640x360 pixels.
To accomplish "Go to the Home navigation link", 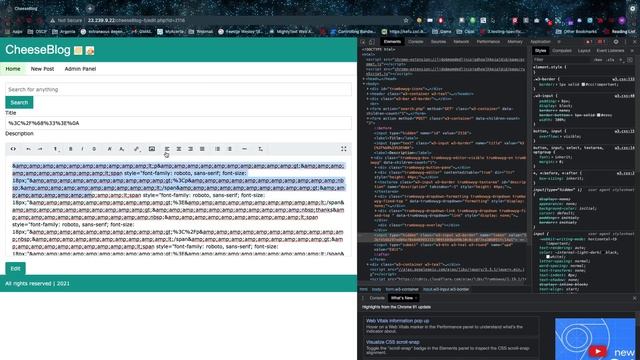I will pyautogui.click(x=13, y=69).
